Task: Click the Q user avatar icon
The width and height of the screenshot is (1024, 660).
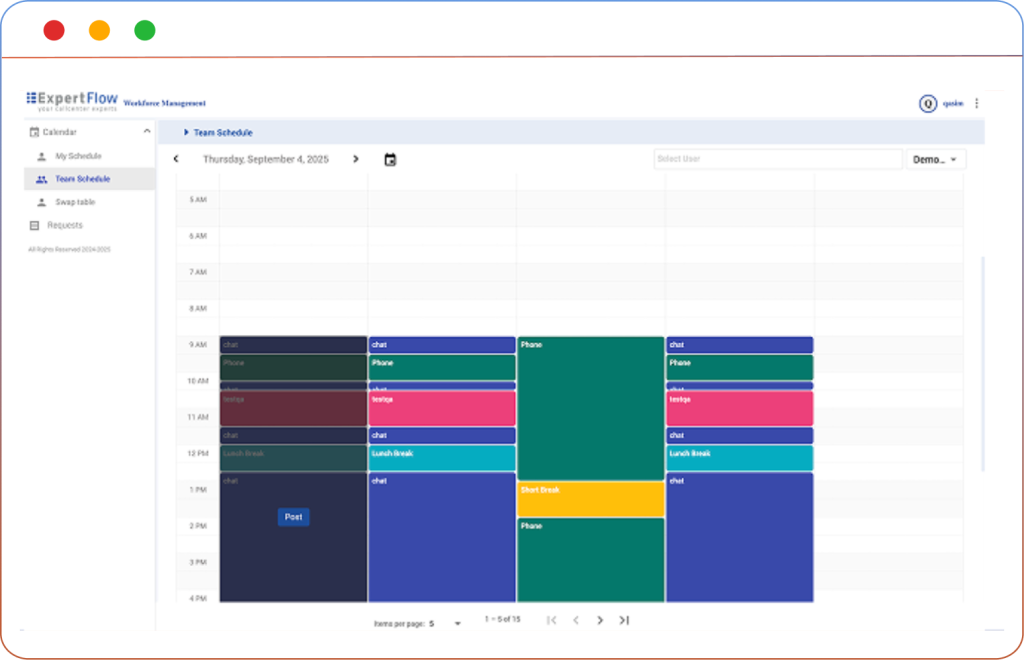Action: click(928, 103)
